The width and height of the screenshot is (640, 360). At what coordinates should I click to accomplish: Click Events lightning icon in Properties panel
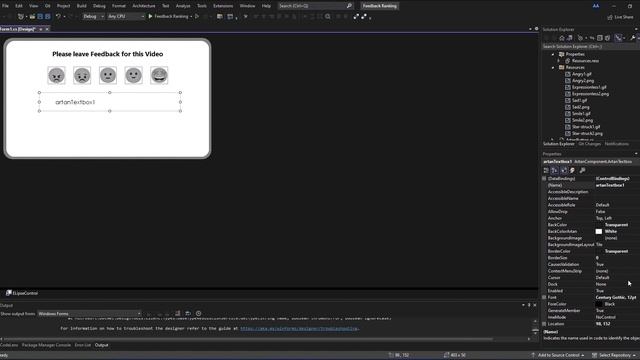(572, 170)
